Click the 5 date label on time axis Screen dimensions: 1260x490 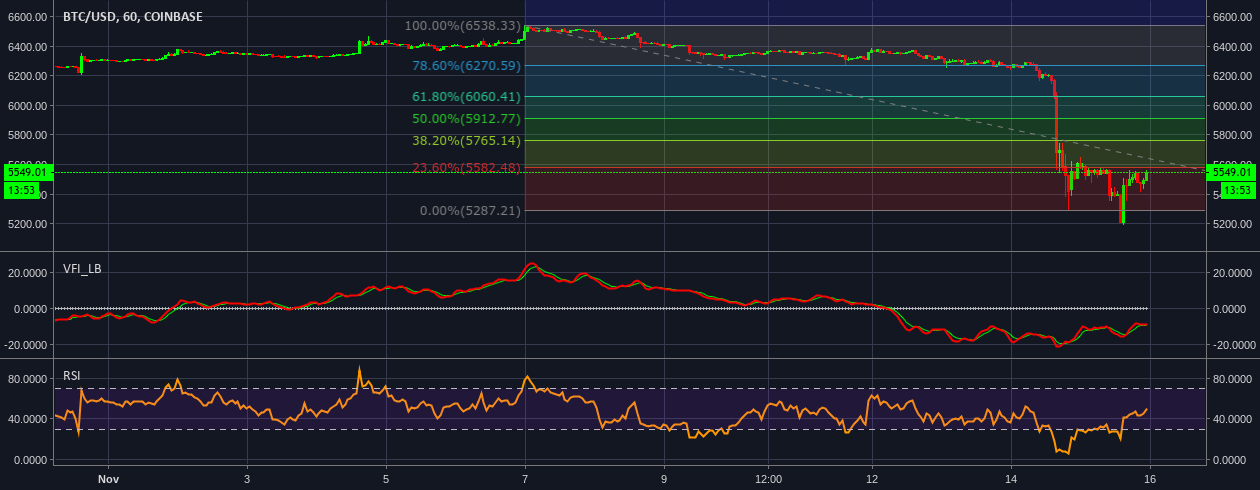point(386,481)
